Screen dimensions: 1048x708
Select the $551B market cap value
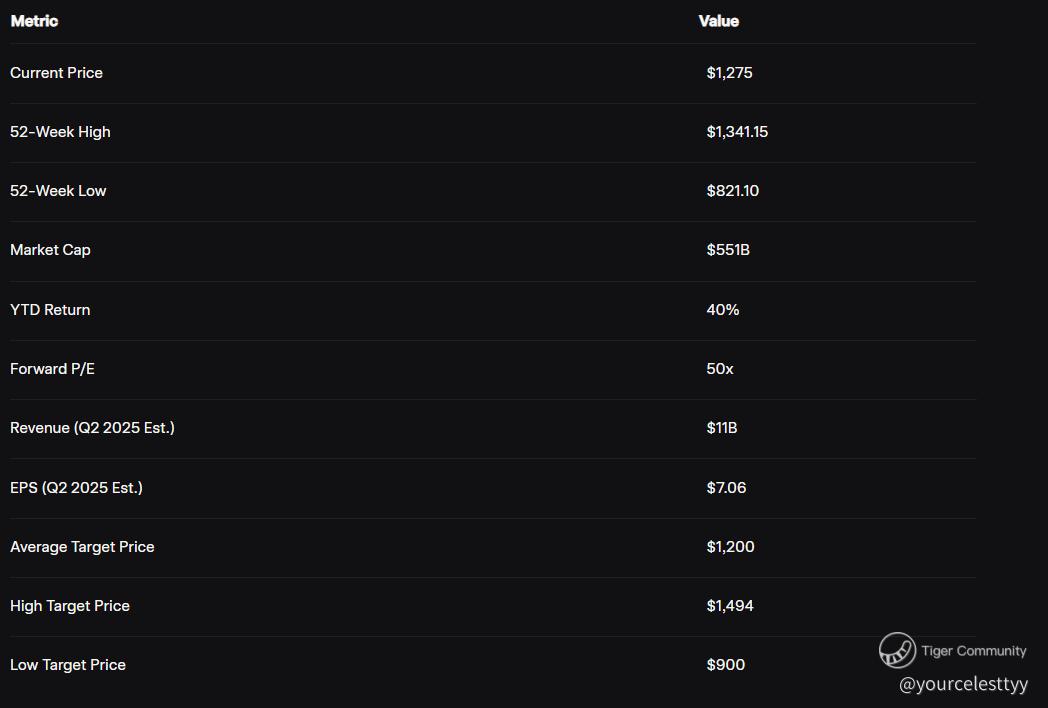coord(728,250)
